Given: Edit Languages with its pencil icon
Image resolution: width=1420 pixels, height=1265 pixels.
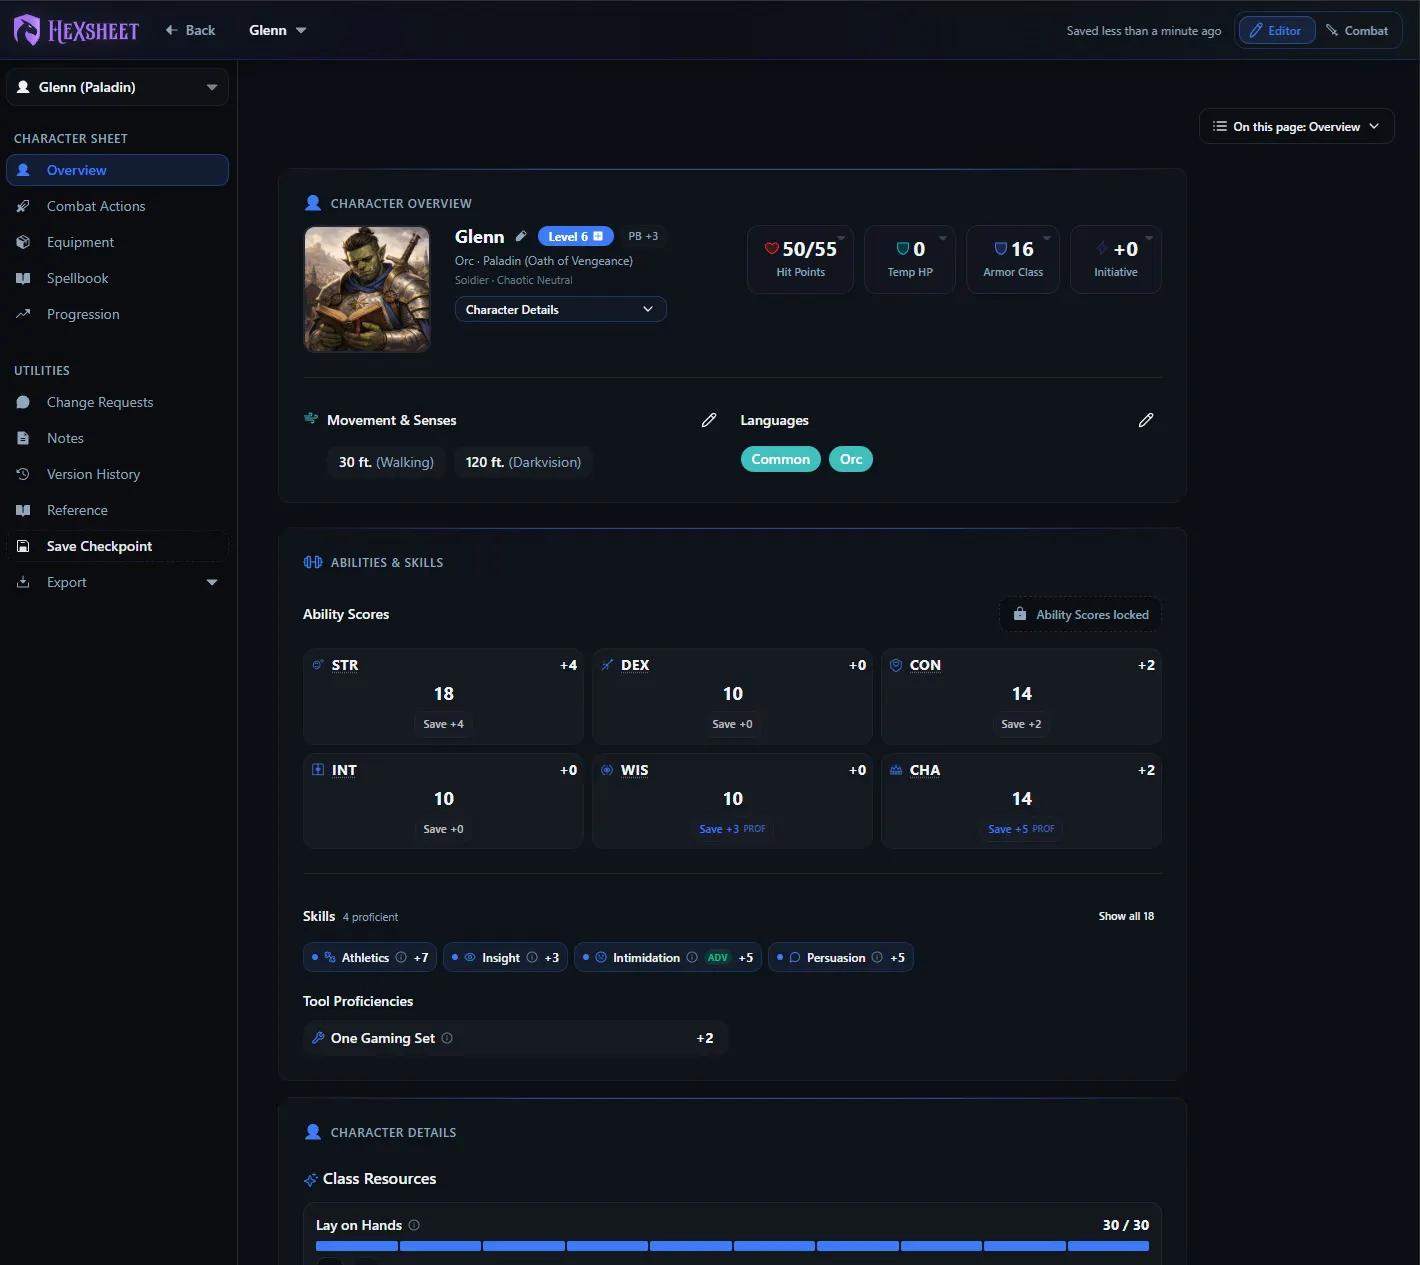Looking at the screenshot, I should coord(1146,420).
